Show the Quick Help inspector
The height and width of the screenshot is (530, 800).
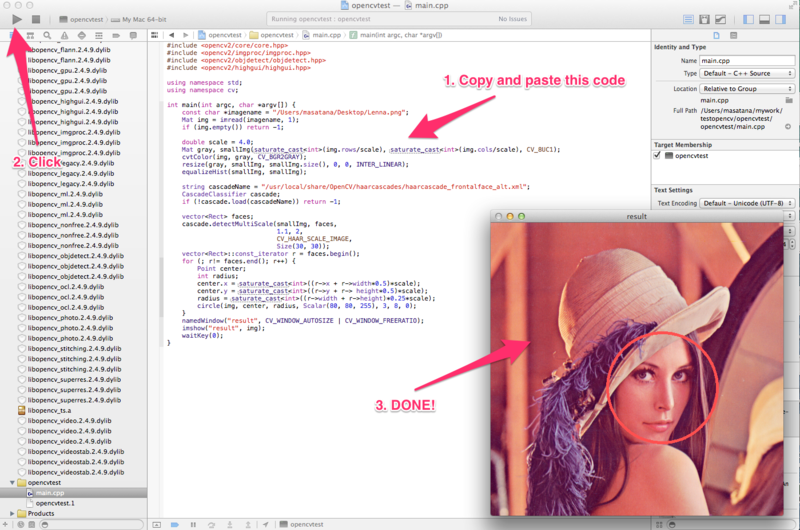coord(733,35)
